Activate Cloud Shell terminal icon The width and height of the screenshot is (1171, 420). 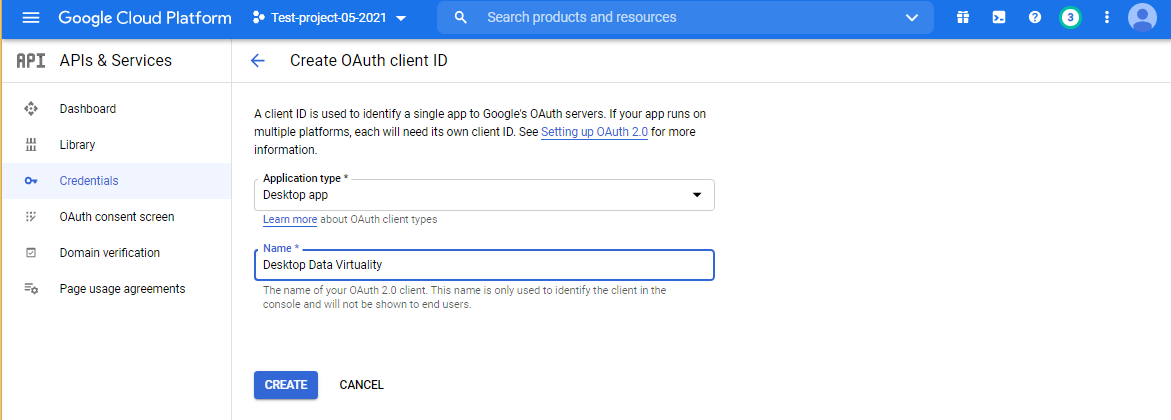point(998,18)
